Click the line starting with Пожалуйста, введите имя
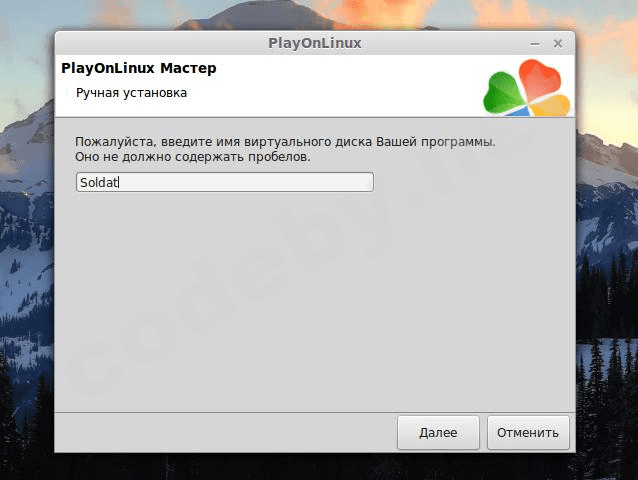Image resolution: width=638 pixels, height=480 pixels. tap(285, 142)
